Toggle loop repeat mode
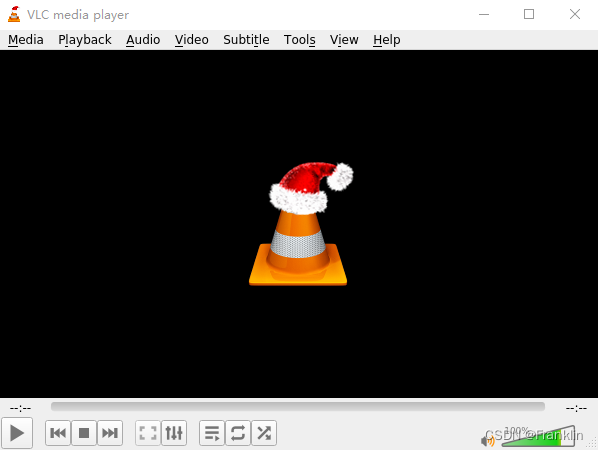598x450 pixels. [x=238, y=433]
